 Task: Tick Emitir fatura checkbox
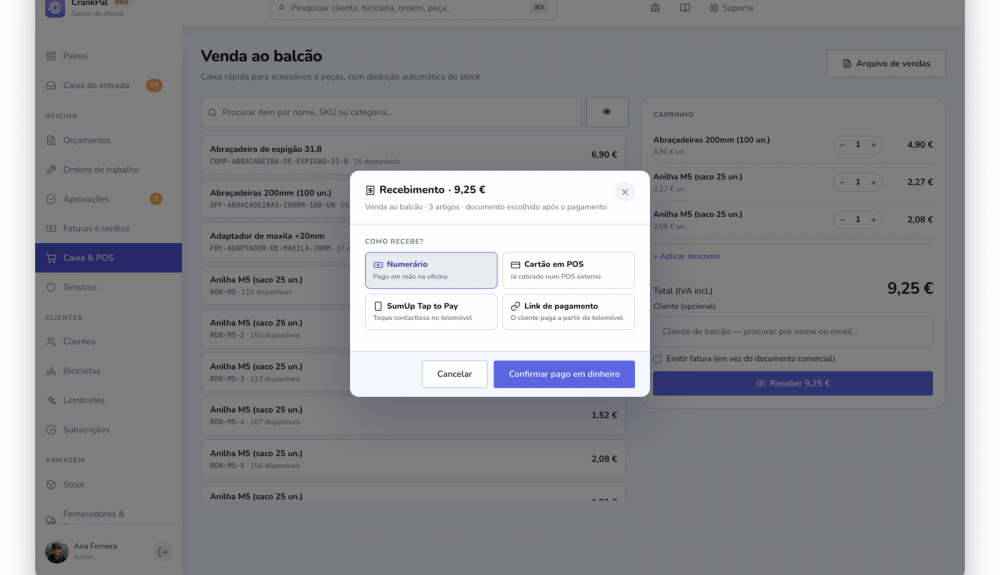657,359
